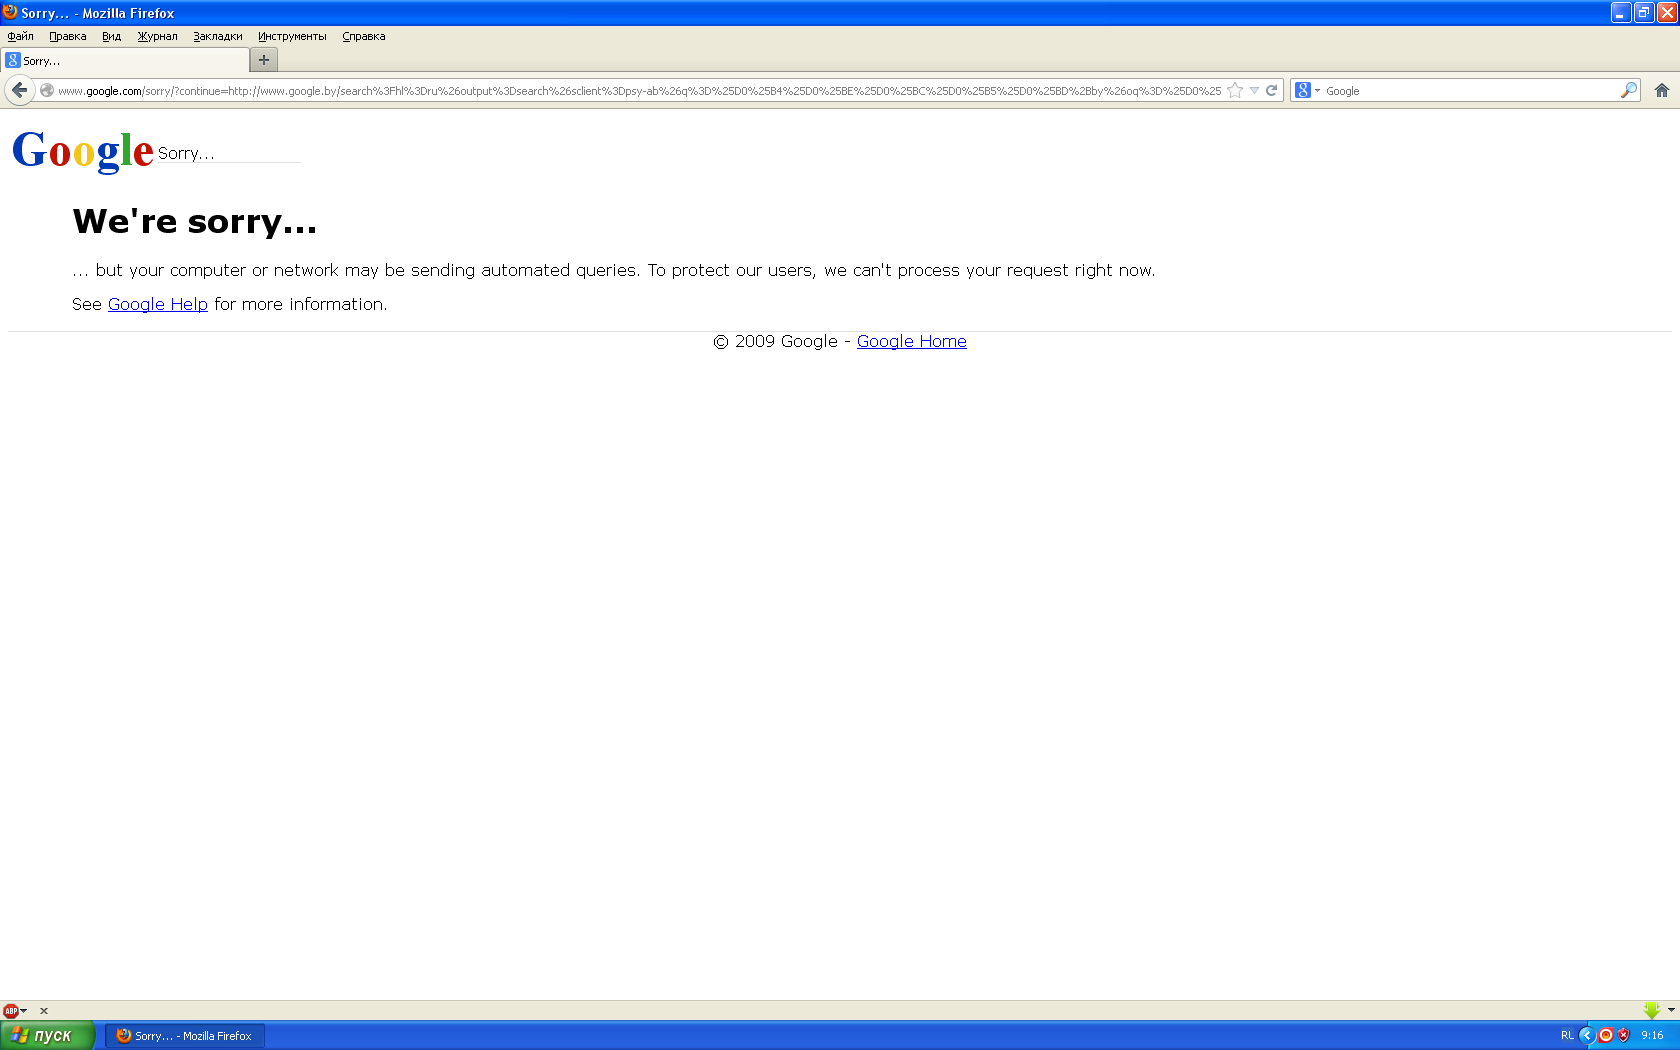Screen dimensions: 1680x1050
Task: Click the Adblock Plus ABP icon
Action: coord(10,1010)
